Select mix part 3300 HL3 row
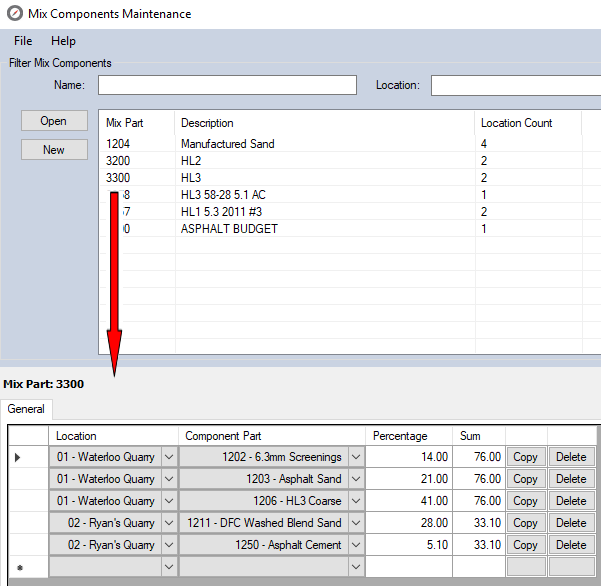This screenshot has width=601, height=586. coord(350,177)
